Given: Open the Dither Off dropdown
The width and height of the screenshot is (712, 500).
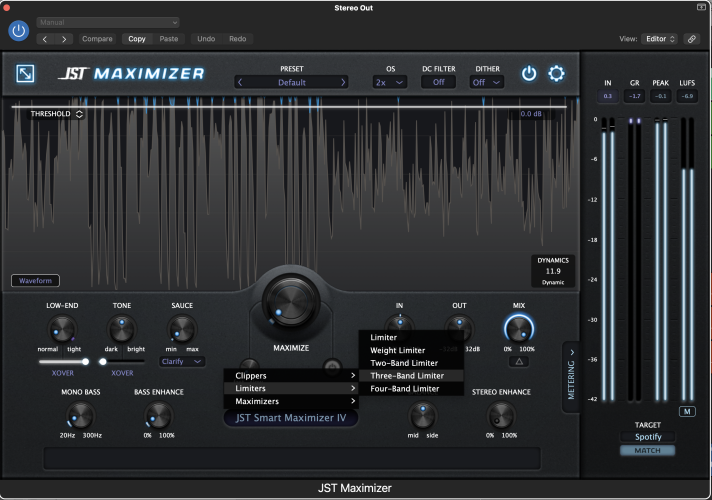Looking at the screenshot, I should click(x=486, y=82).
